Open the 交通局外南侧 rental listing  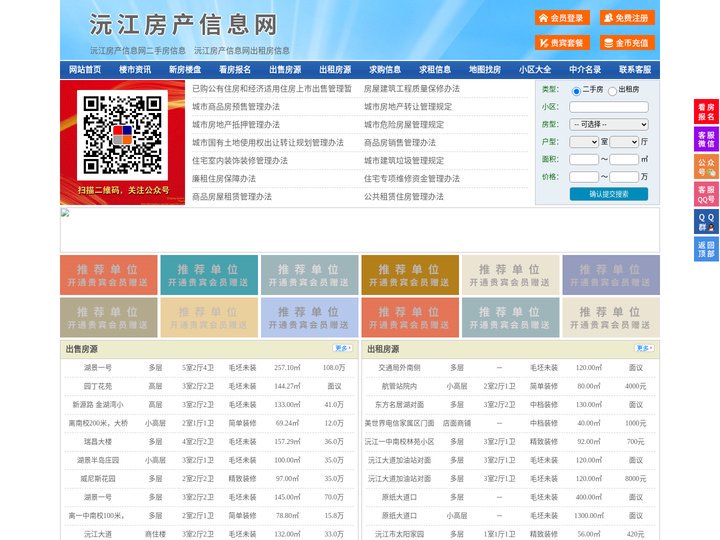pyautogui.click(x=399, y=368)
